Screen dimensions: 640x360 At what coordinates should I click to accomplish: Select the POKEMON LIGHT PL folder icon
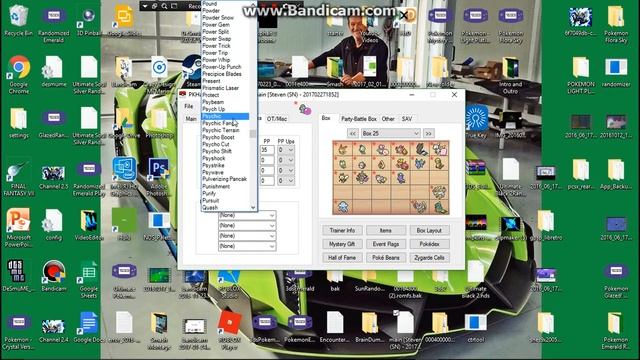[581, 74]
